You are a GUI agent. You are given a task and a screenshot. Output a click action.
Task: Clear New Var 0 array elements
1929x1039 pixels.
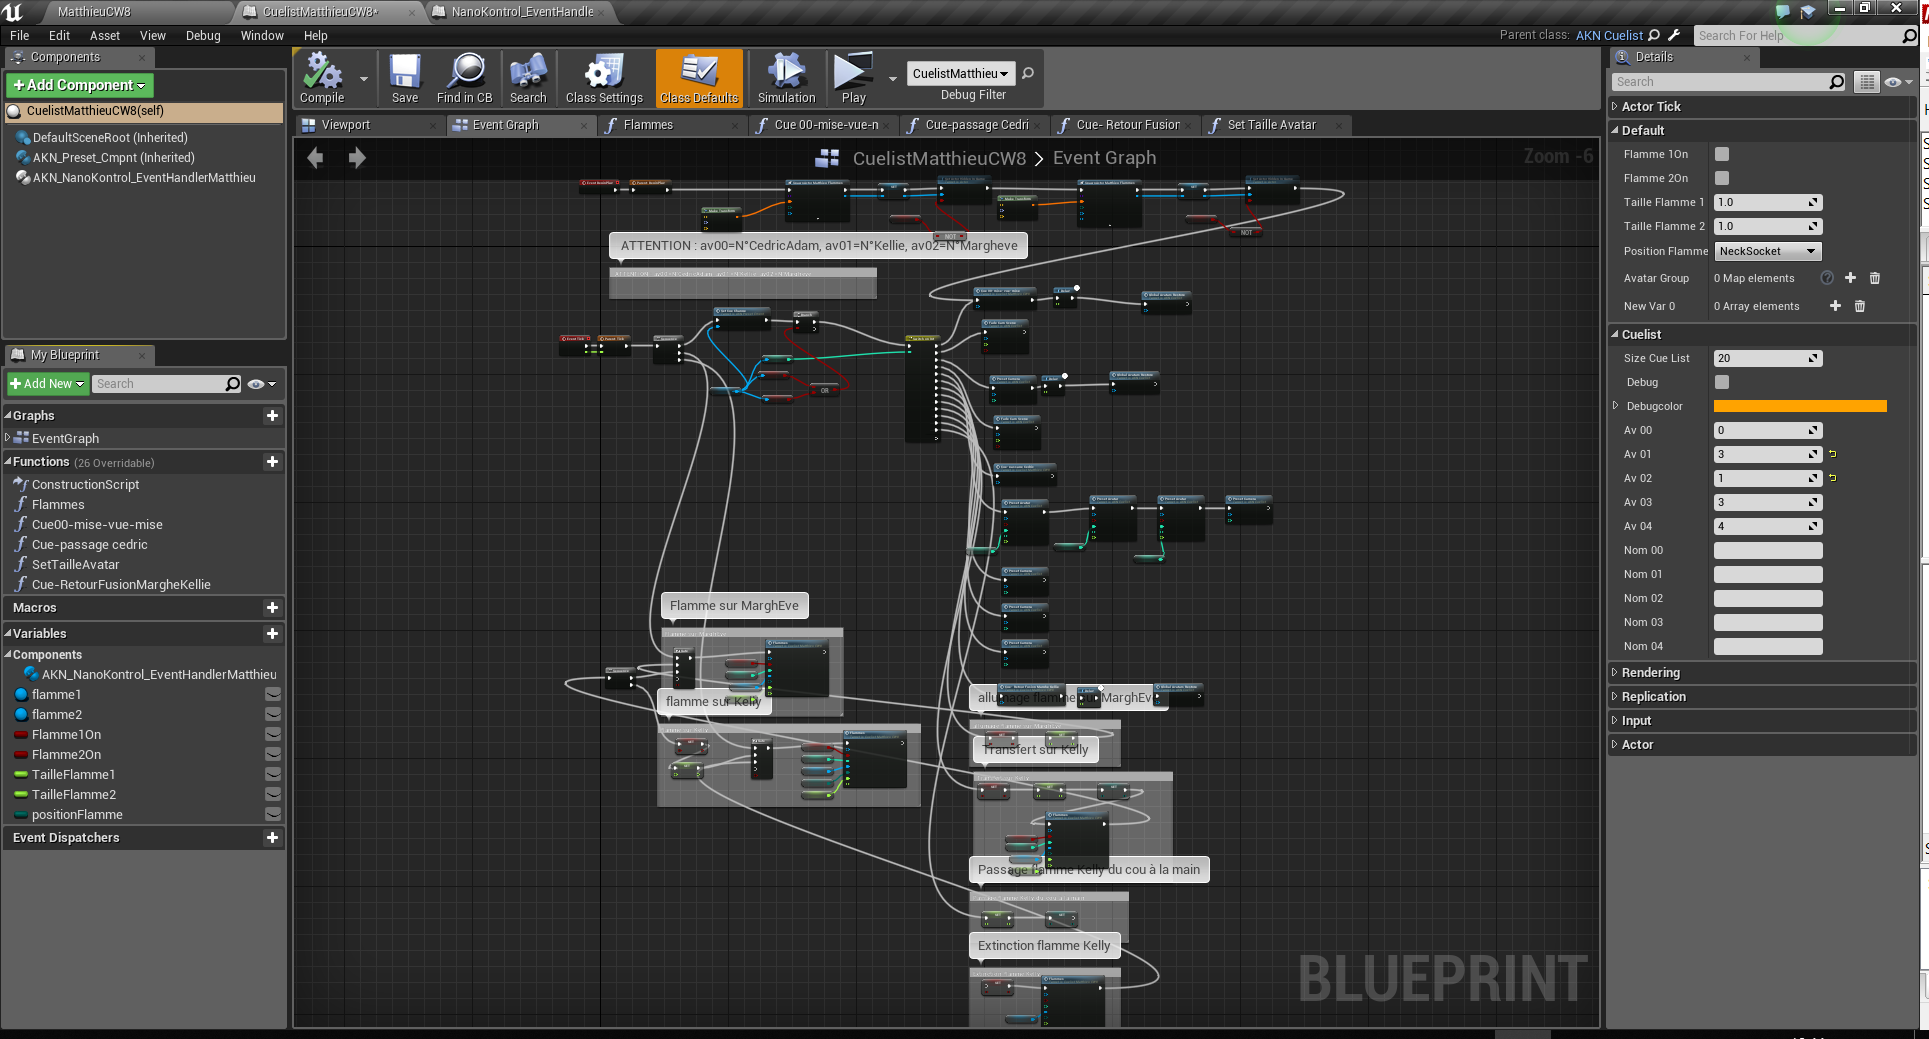pos(1860,306)
